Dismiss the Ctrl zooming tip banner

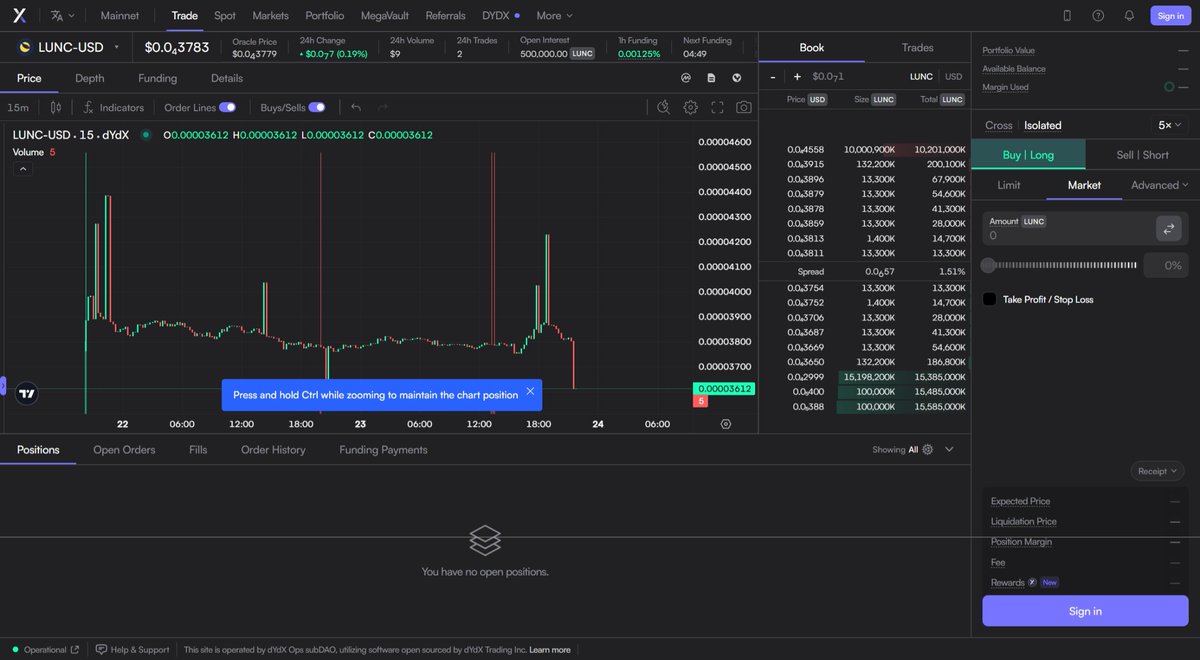pyautogui.click(x=530, y=391)
